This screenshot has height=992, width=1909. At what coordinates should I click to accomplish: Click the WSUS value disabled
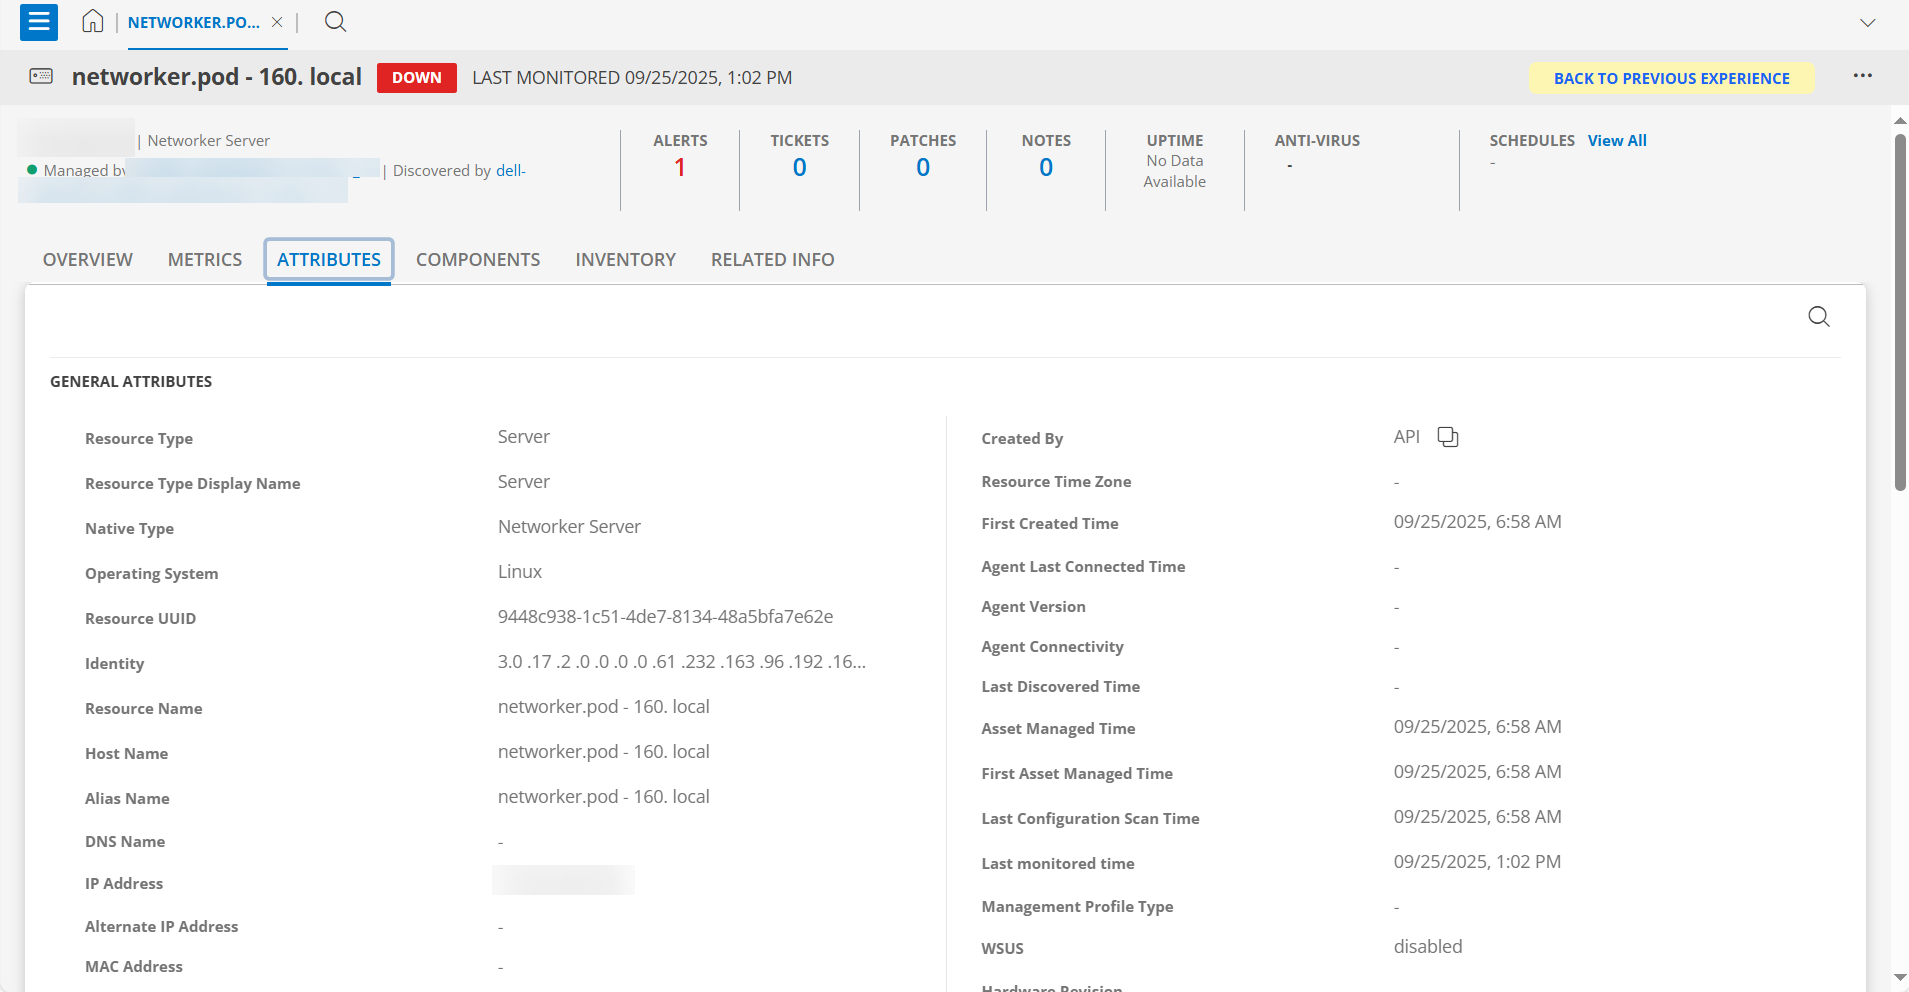pyautogui.click(x=1428, y=947)
